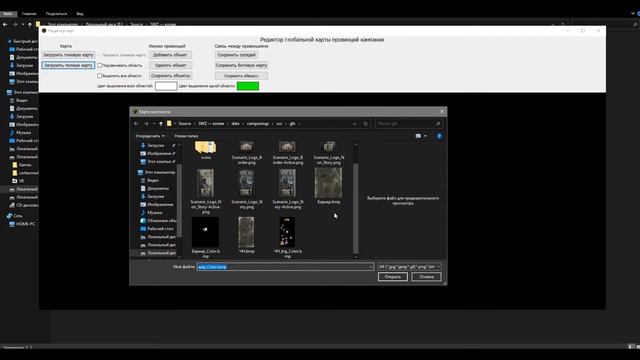The image size is (640, 360).
Task: Click the search magnifier in file dialog
Action: pos(438,124)
